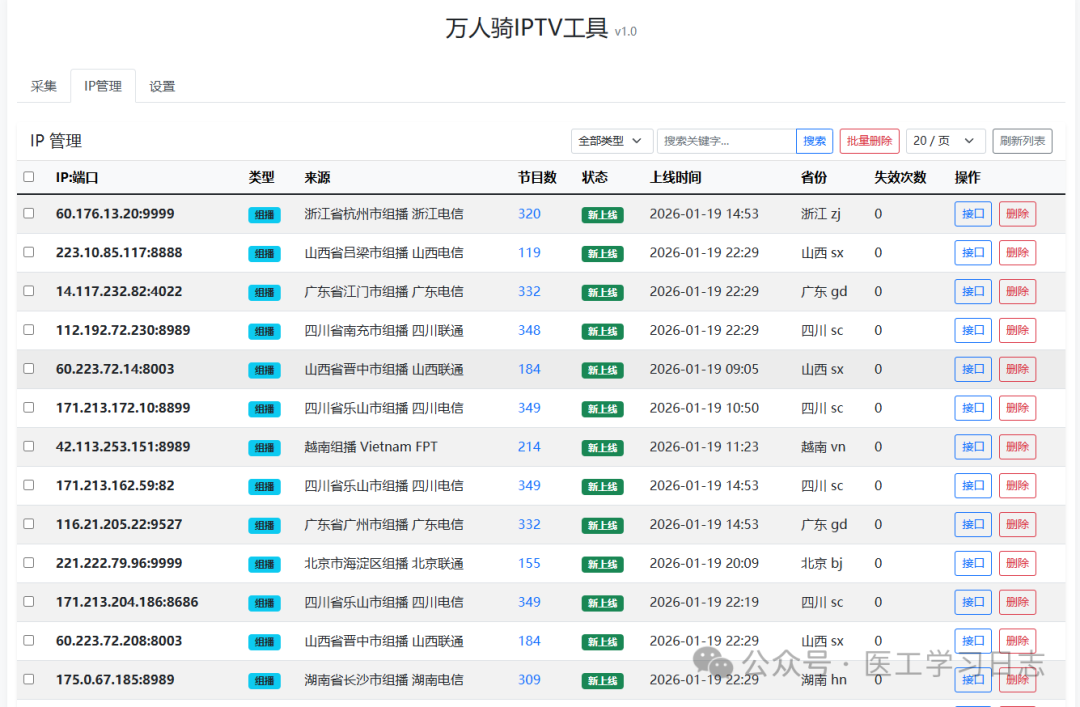Open the 设置 tab
Image resolution: width=1080 pixels, height=707 pixels.
click(x=161, y=86)
